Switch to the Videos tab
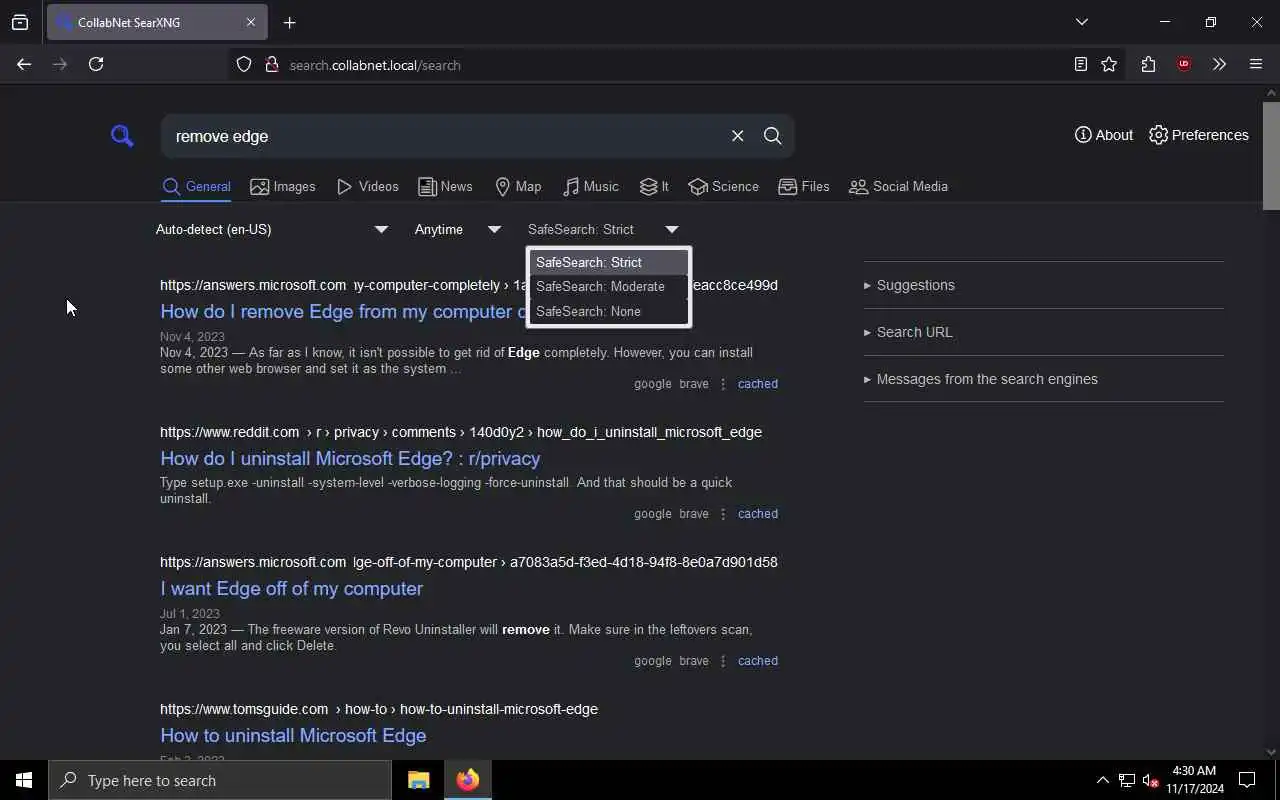Screen dimensions: 1280x800 pyautogui.click(x=368, y=186)
